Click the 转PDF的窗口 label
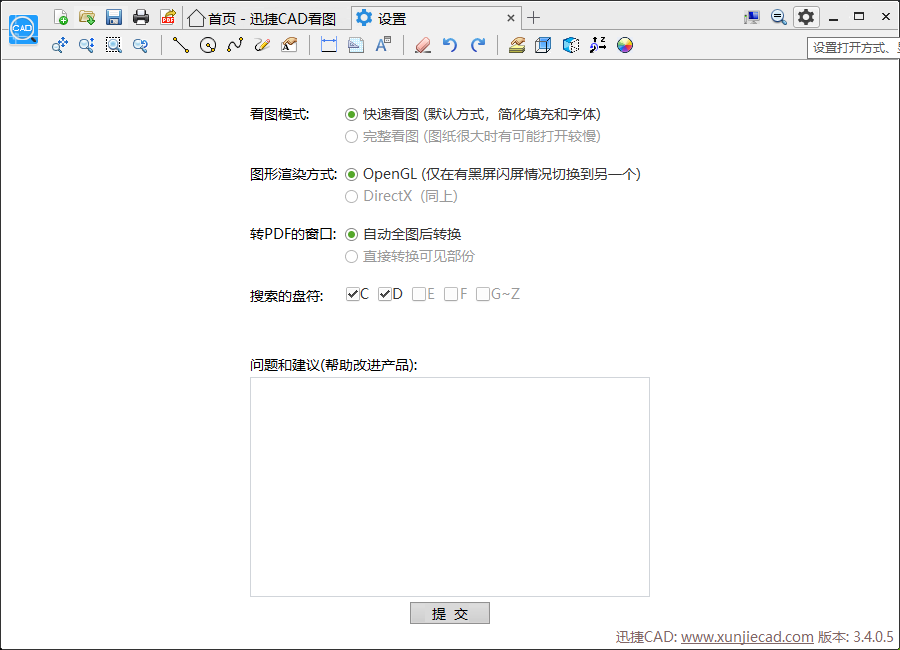 [293, 234]
